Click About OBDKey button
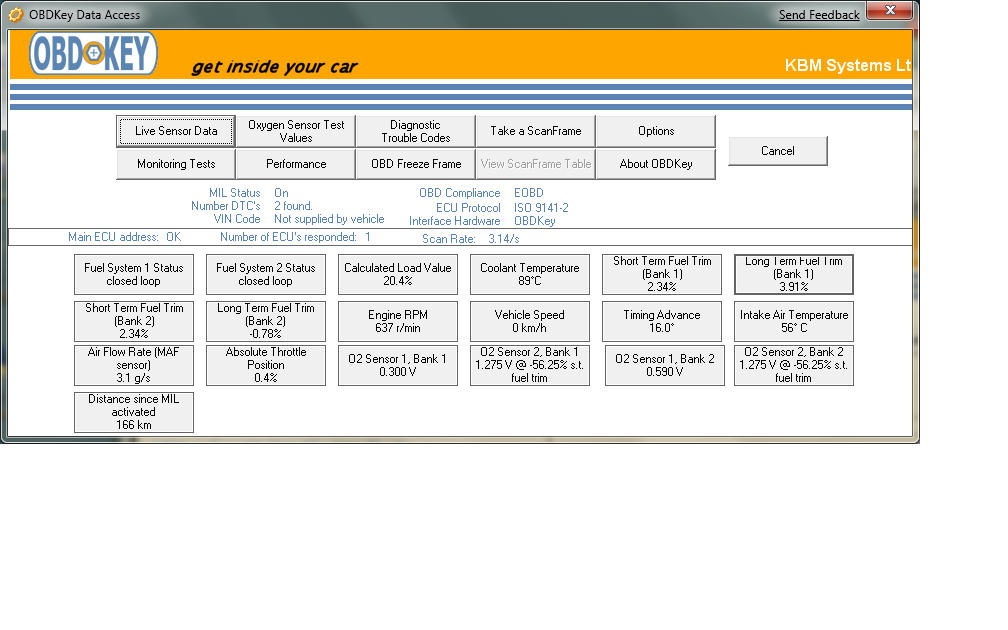This screenshot has height=630, width=1008. [656, 164]
